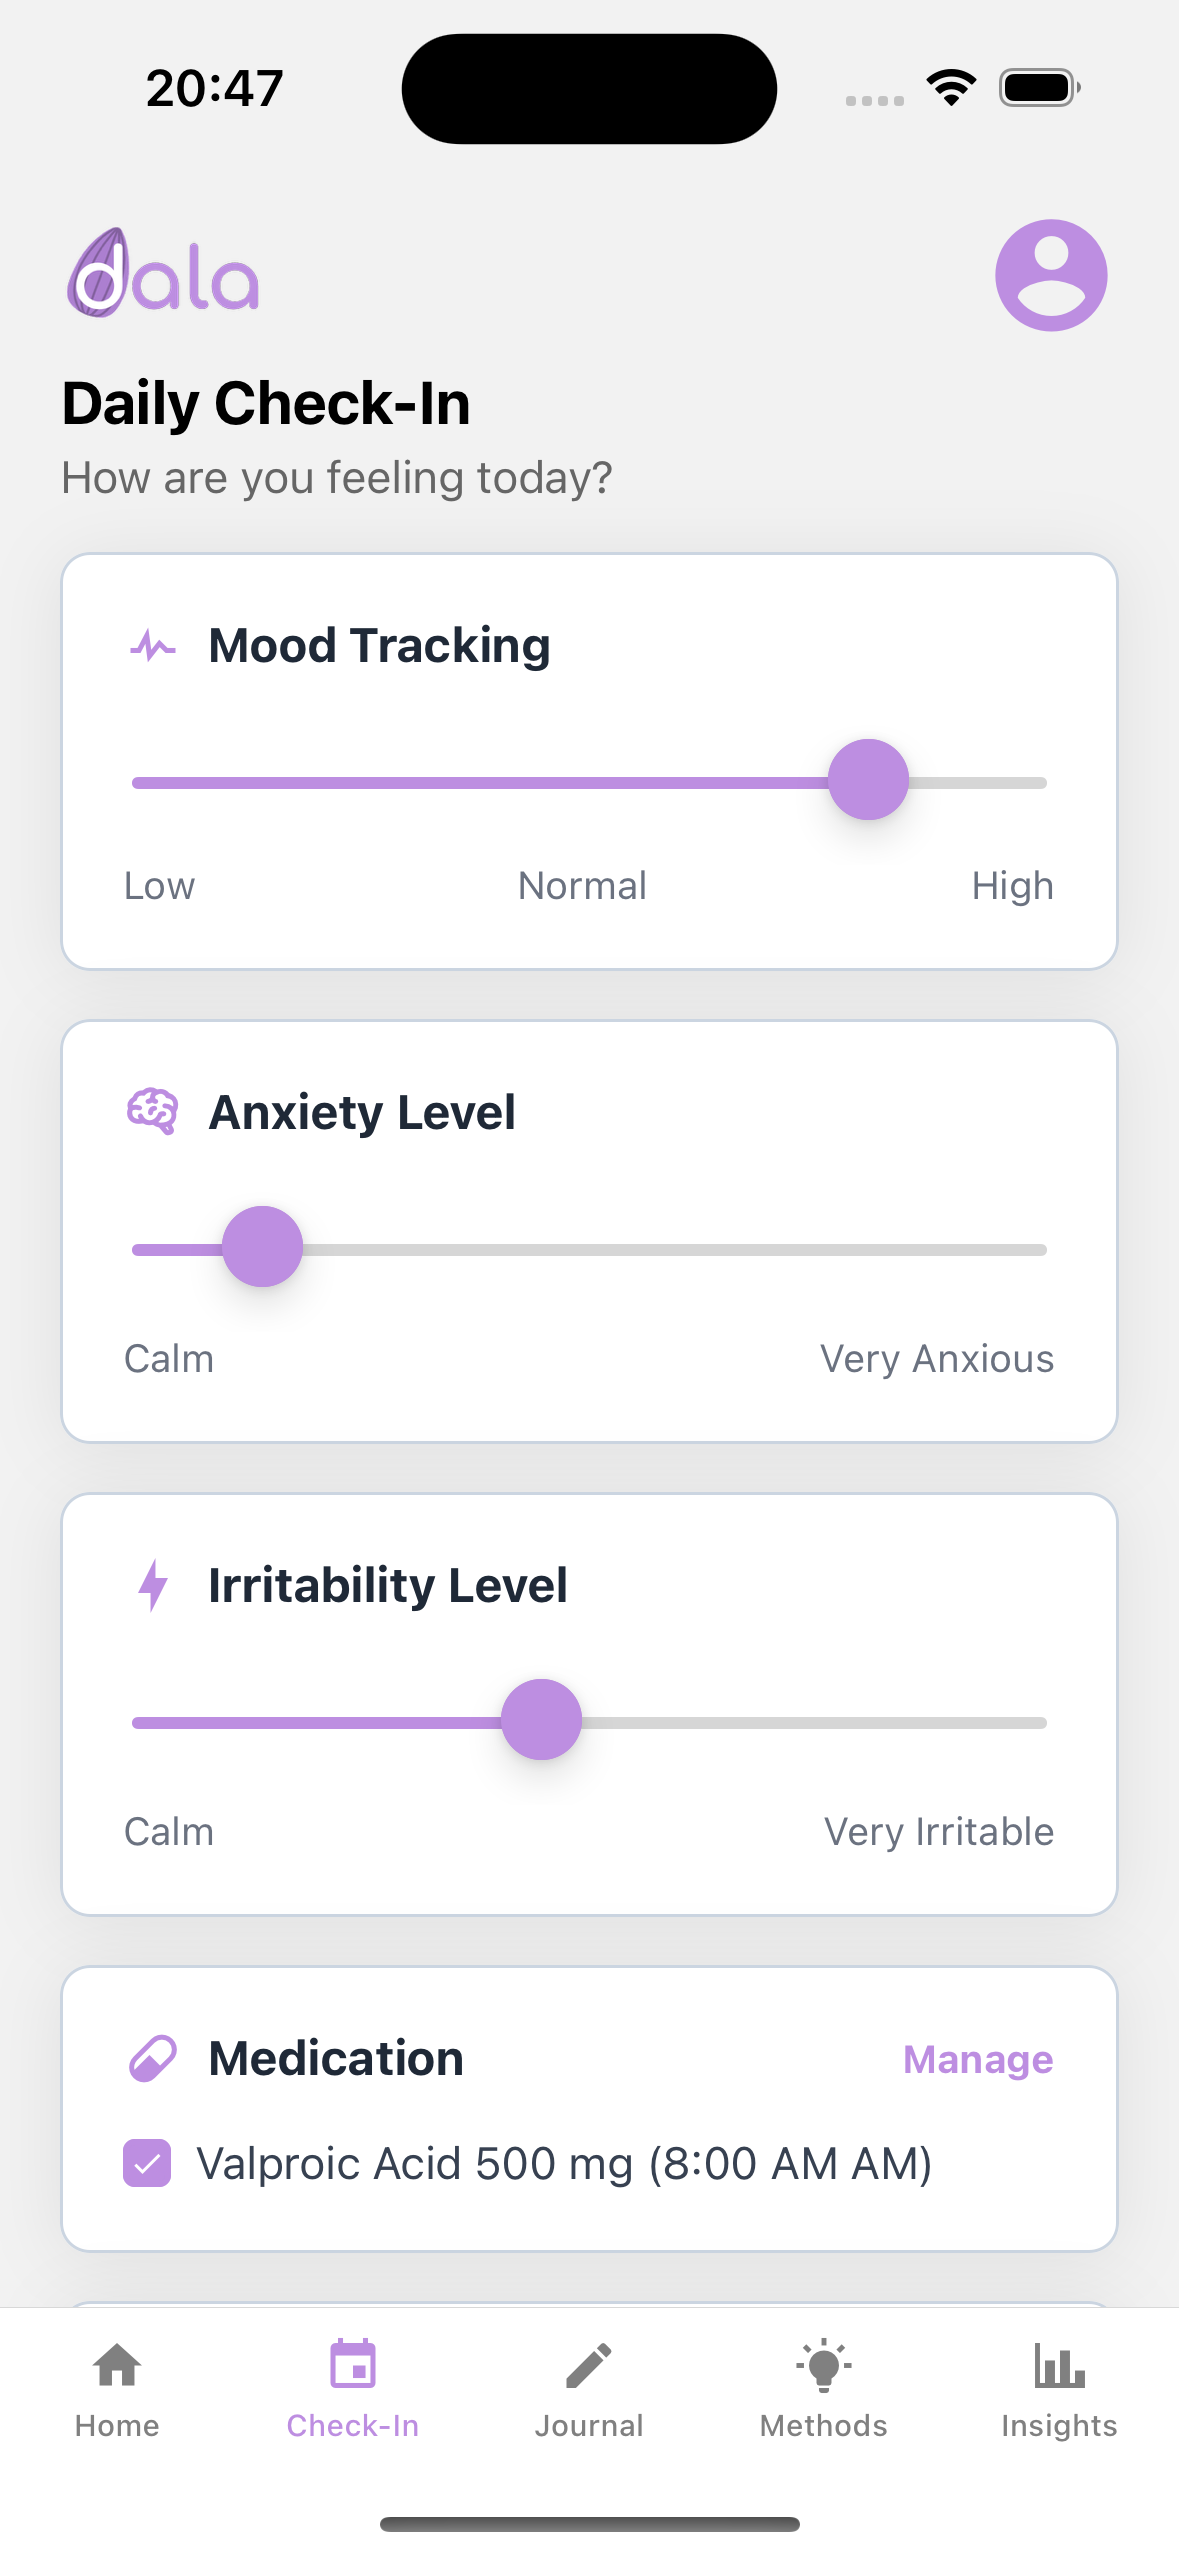Uncheck the Valproic Acid medication checkbox

pos(147,2163)
